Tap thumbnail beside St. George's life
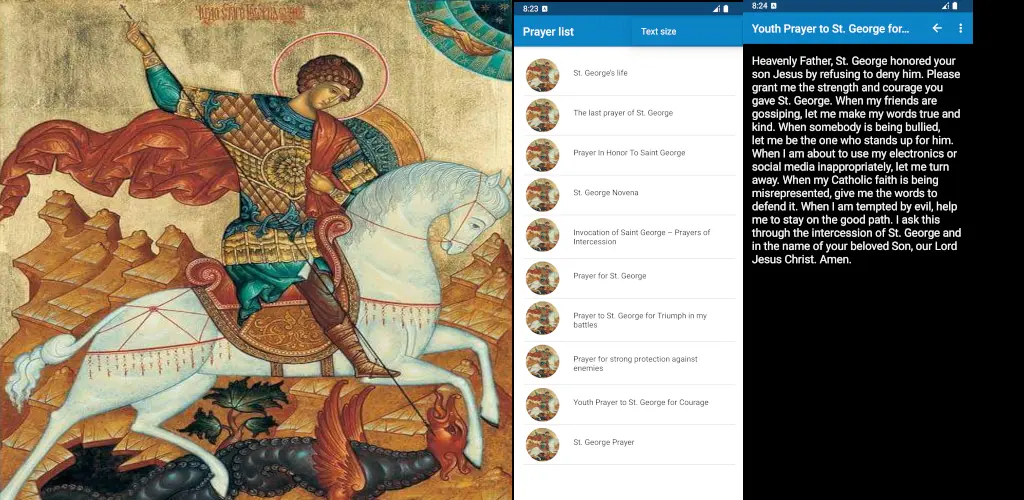Viewport: 1024px width, 500px height. point(542,75)
